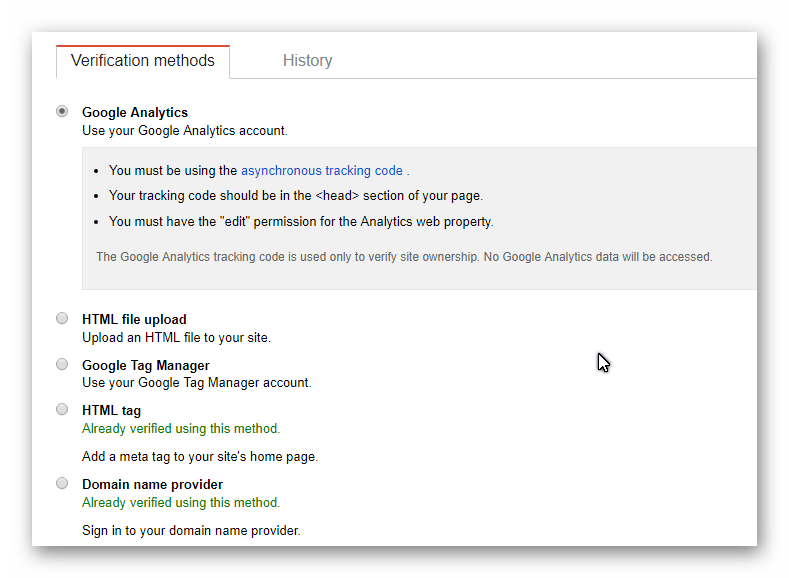This screenshot has width=789, height=578.
Task: Click 'Use your Google Analytics account.' text
Action: [x=185, y=131]
